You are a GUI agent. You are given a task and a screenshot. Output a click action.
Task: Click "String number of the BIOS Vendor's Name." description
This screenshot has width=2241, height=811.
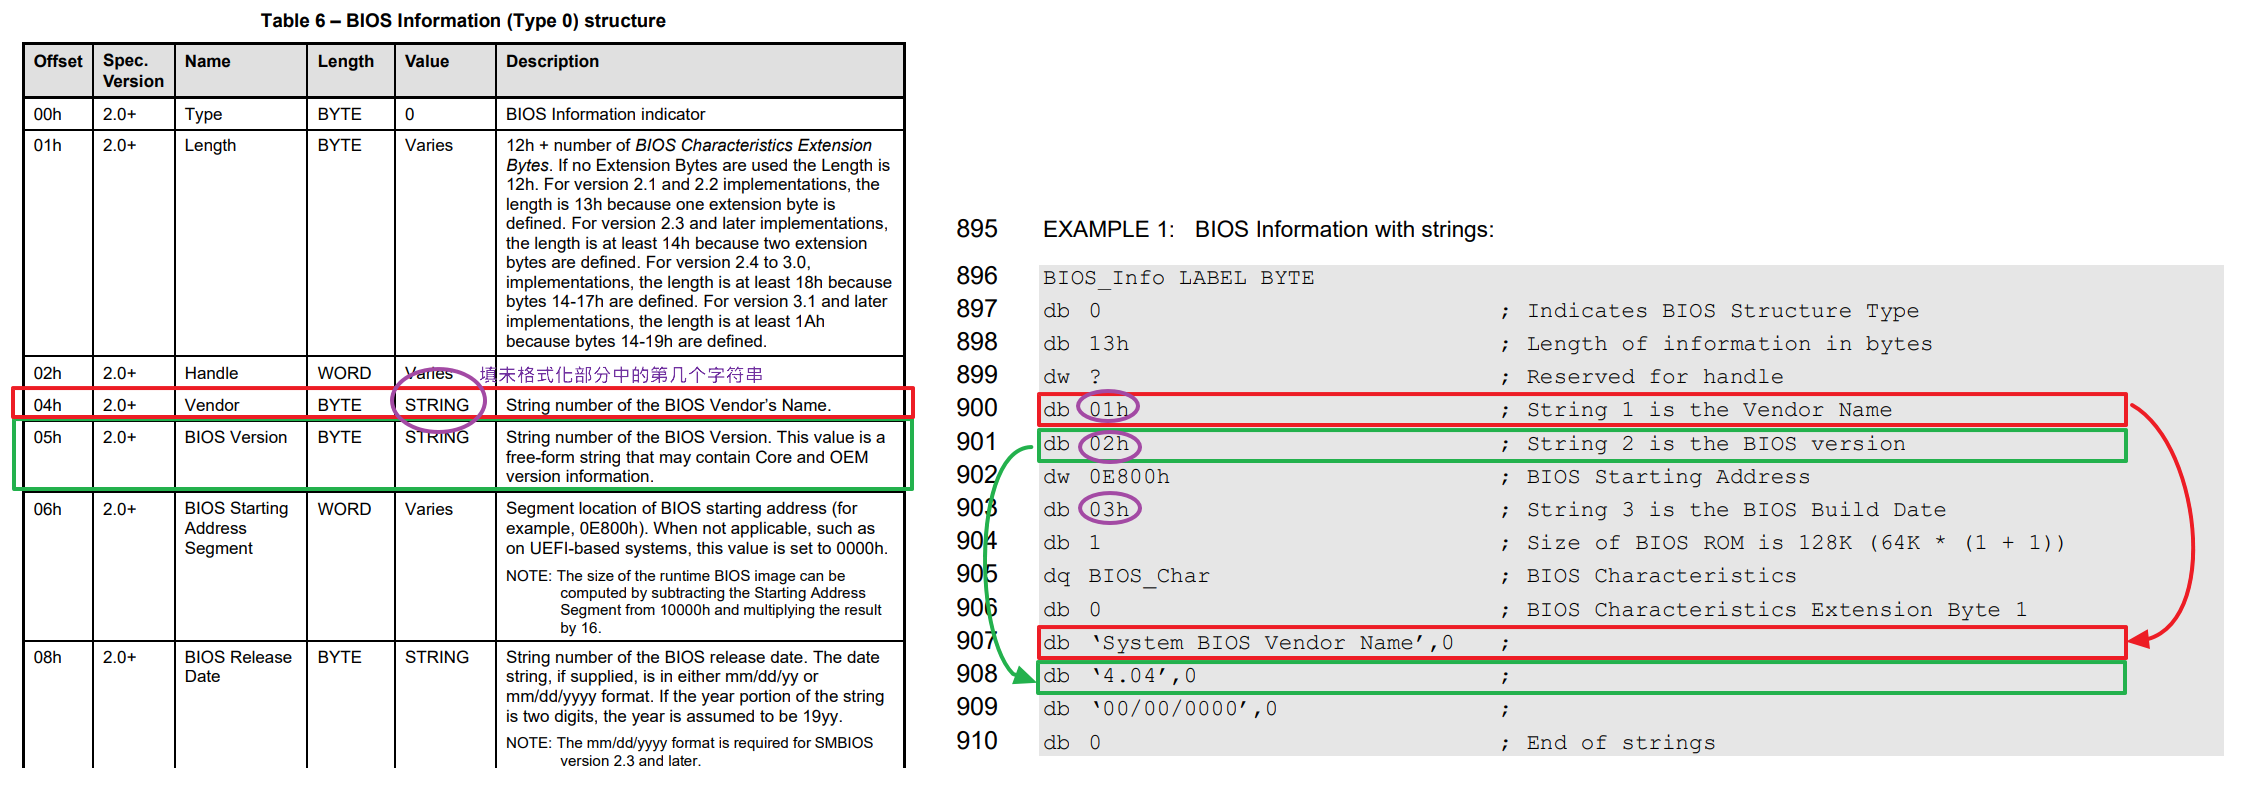tap(668, 405)
